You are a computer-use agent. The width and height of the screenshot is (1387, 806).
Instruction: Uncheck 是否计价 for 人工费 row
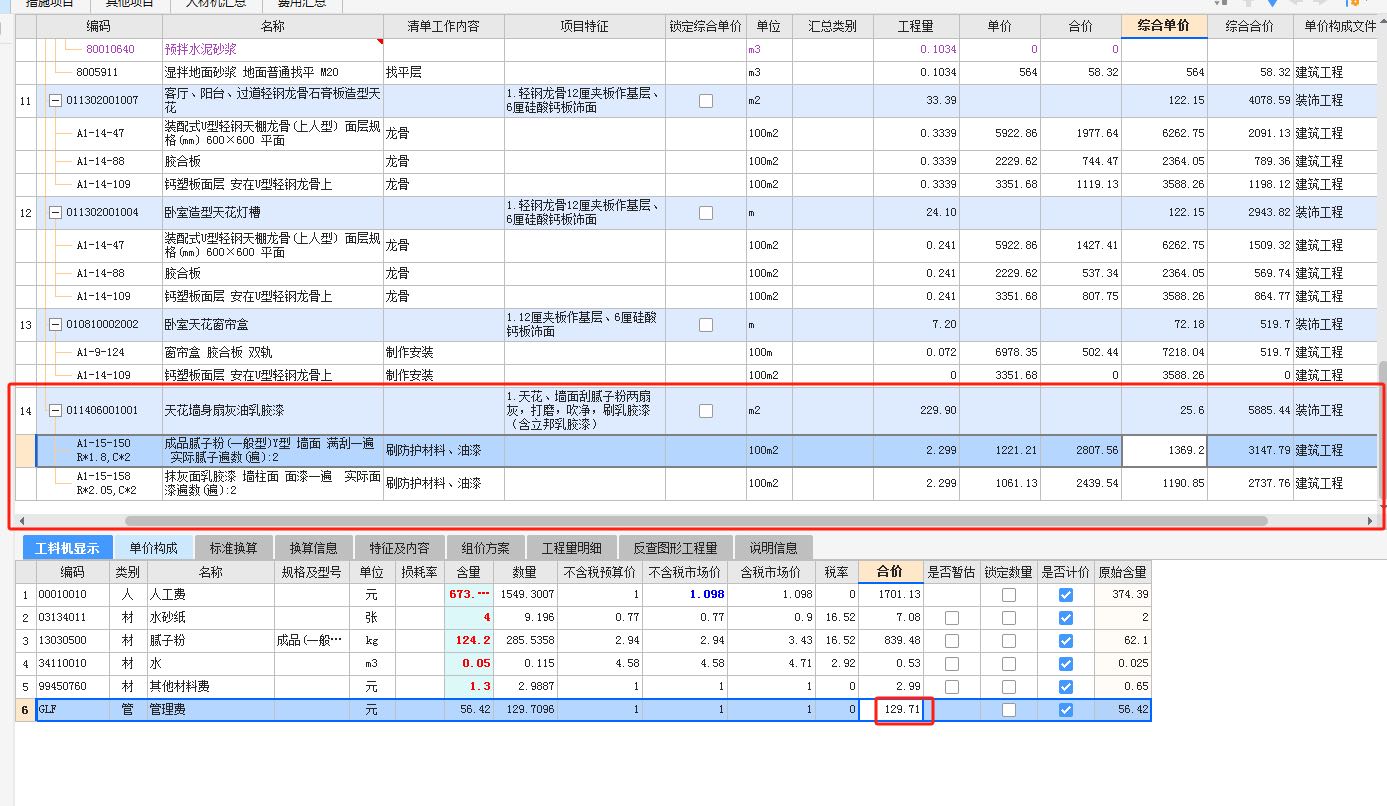1065,595
